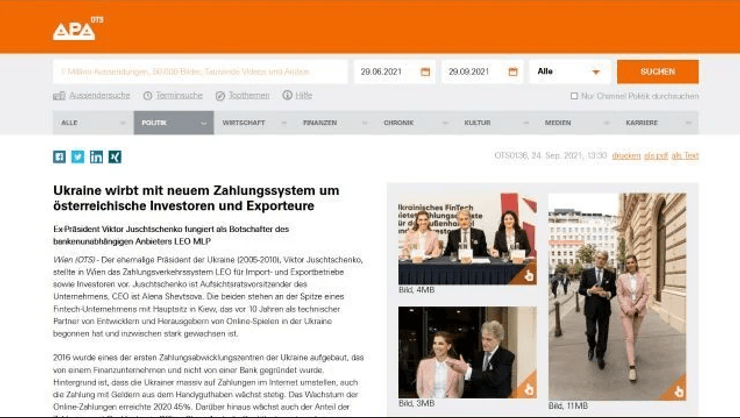Viewport: 740px width, 418px height.
Task: Share article on Twitter
Action: click(x=77, y=156)
